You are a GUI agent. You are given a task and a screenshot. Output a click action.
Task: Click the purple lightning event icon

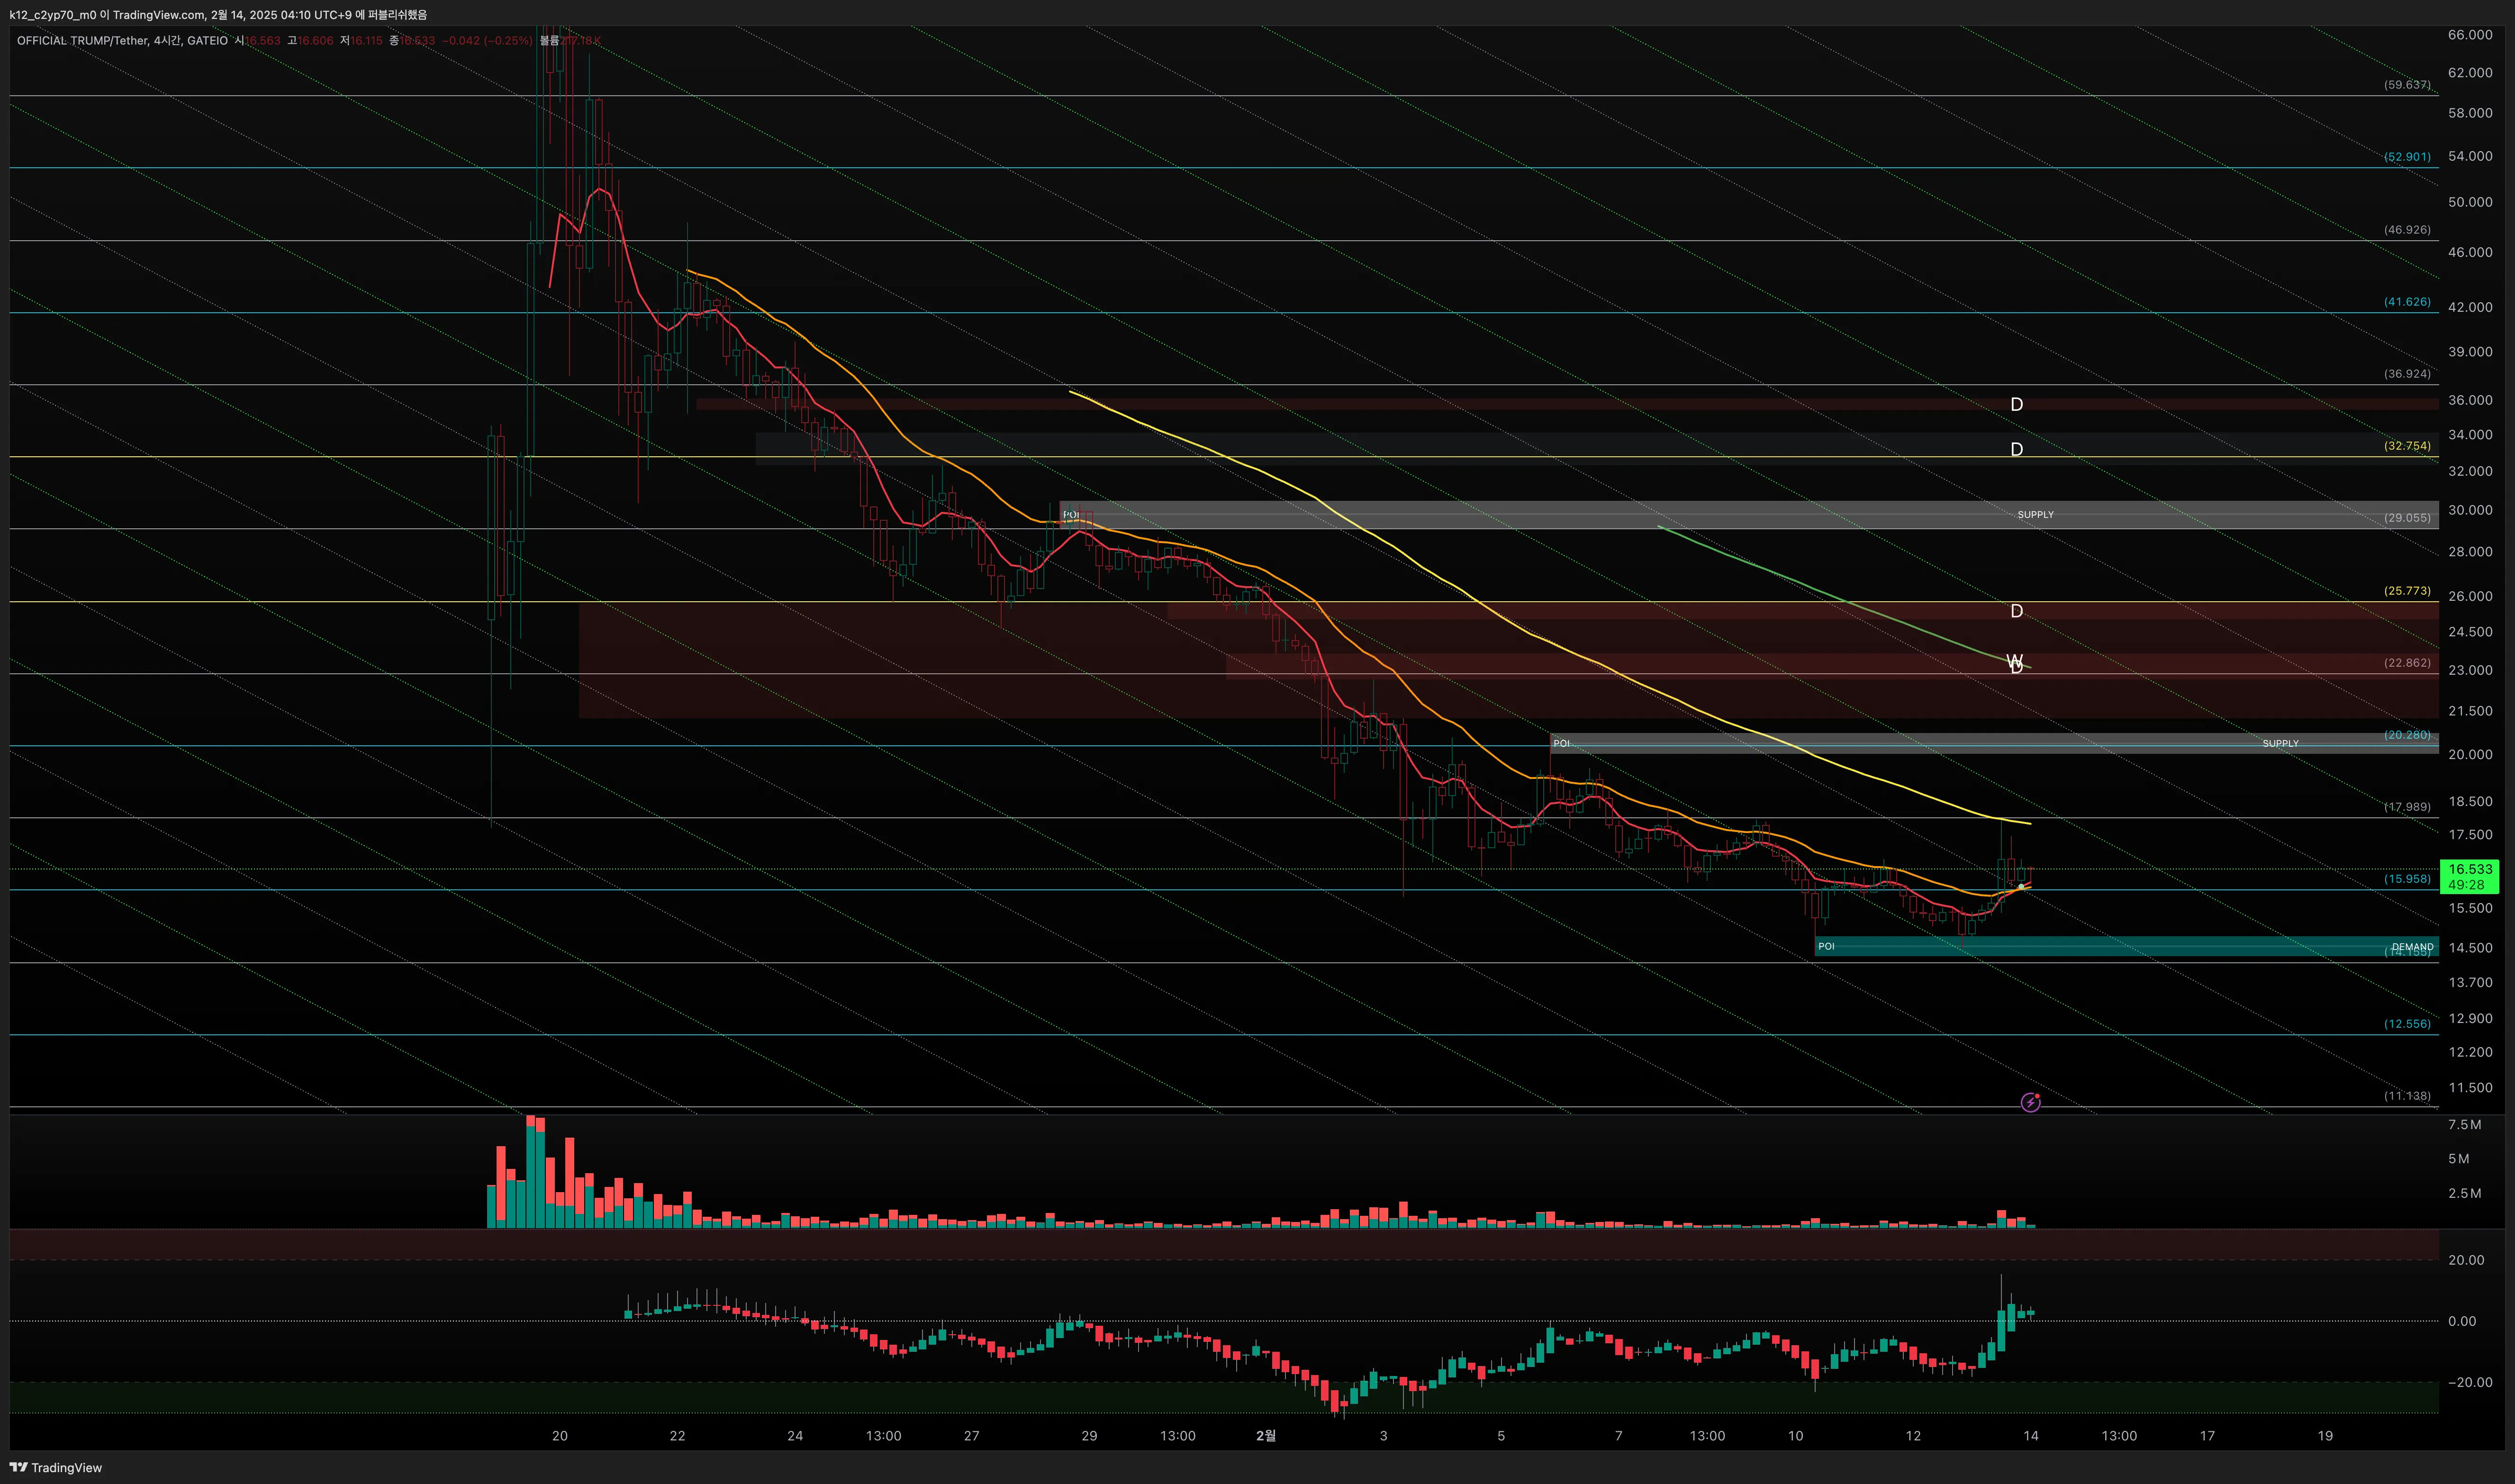[2030, 1102]
